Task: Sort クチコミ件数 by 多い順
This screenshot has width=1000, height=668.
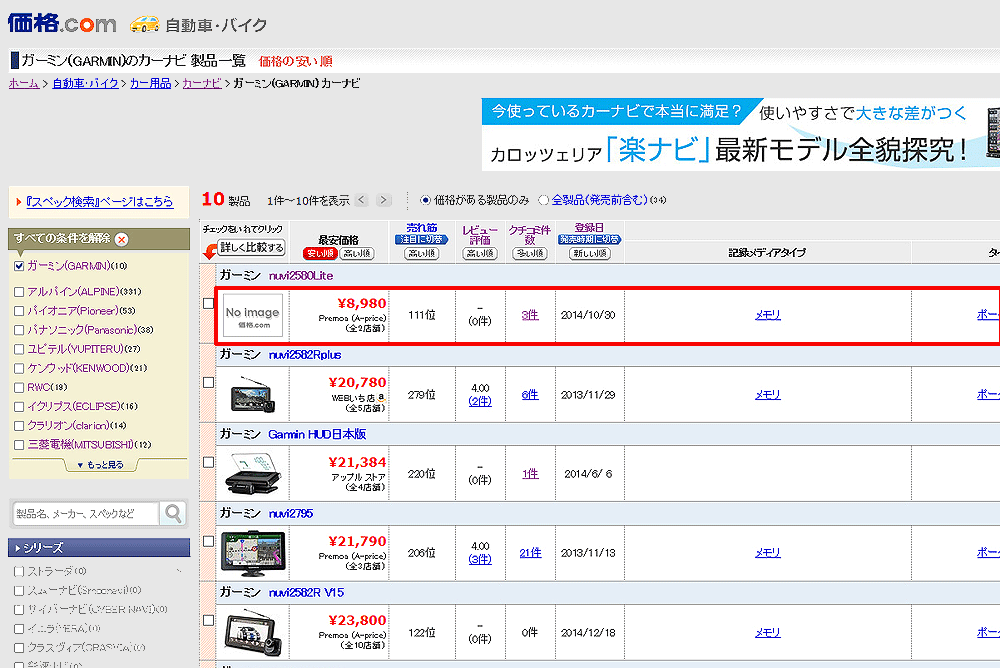Action: click(x=529, y=253)
